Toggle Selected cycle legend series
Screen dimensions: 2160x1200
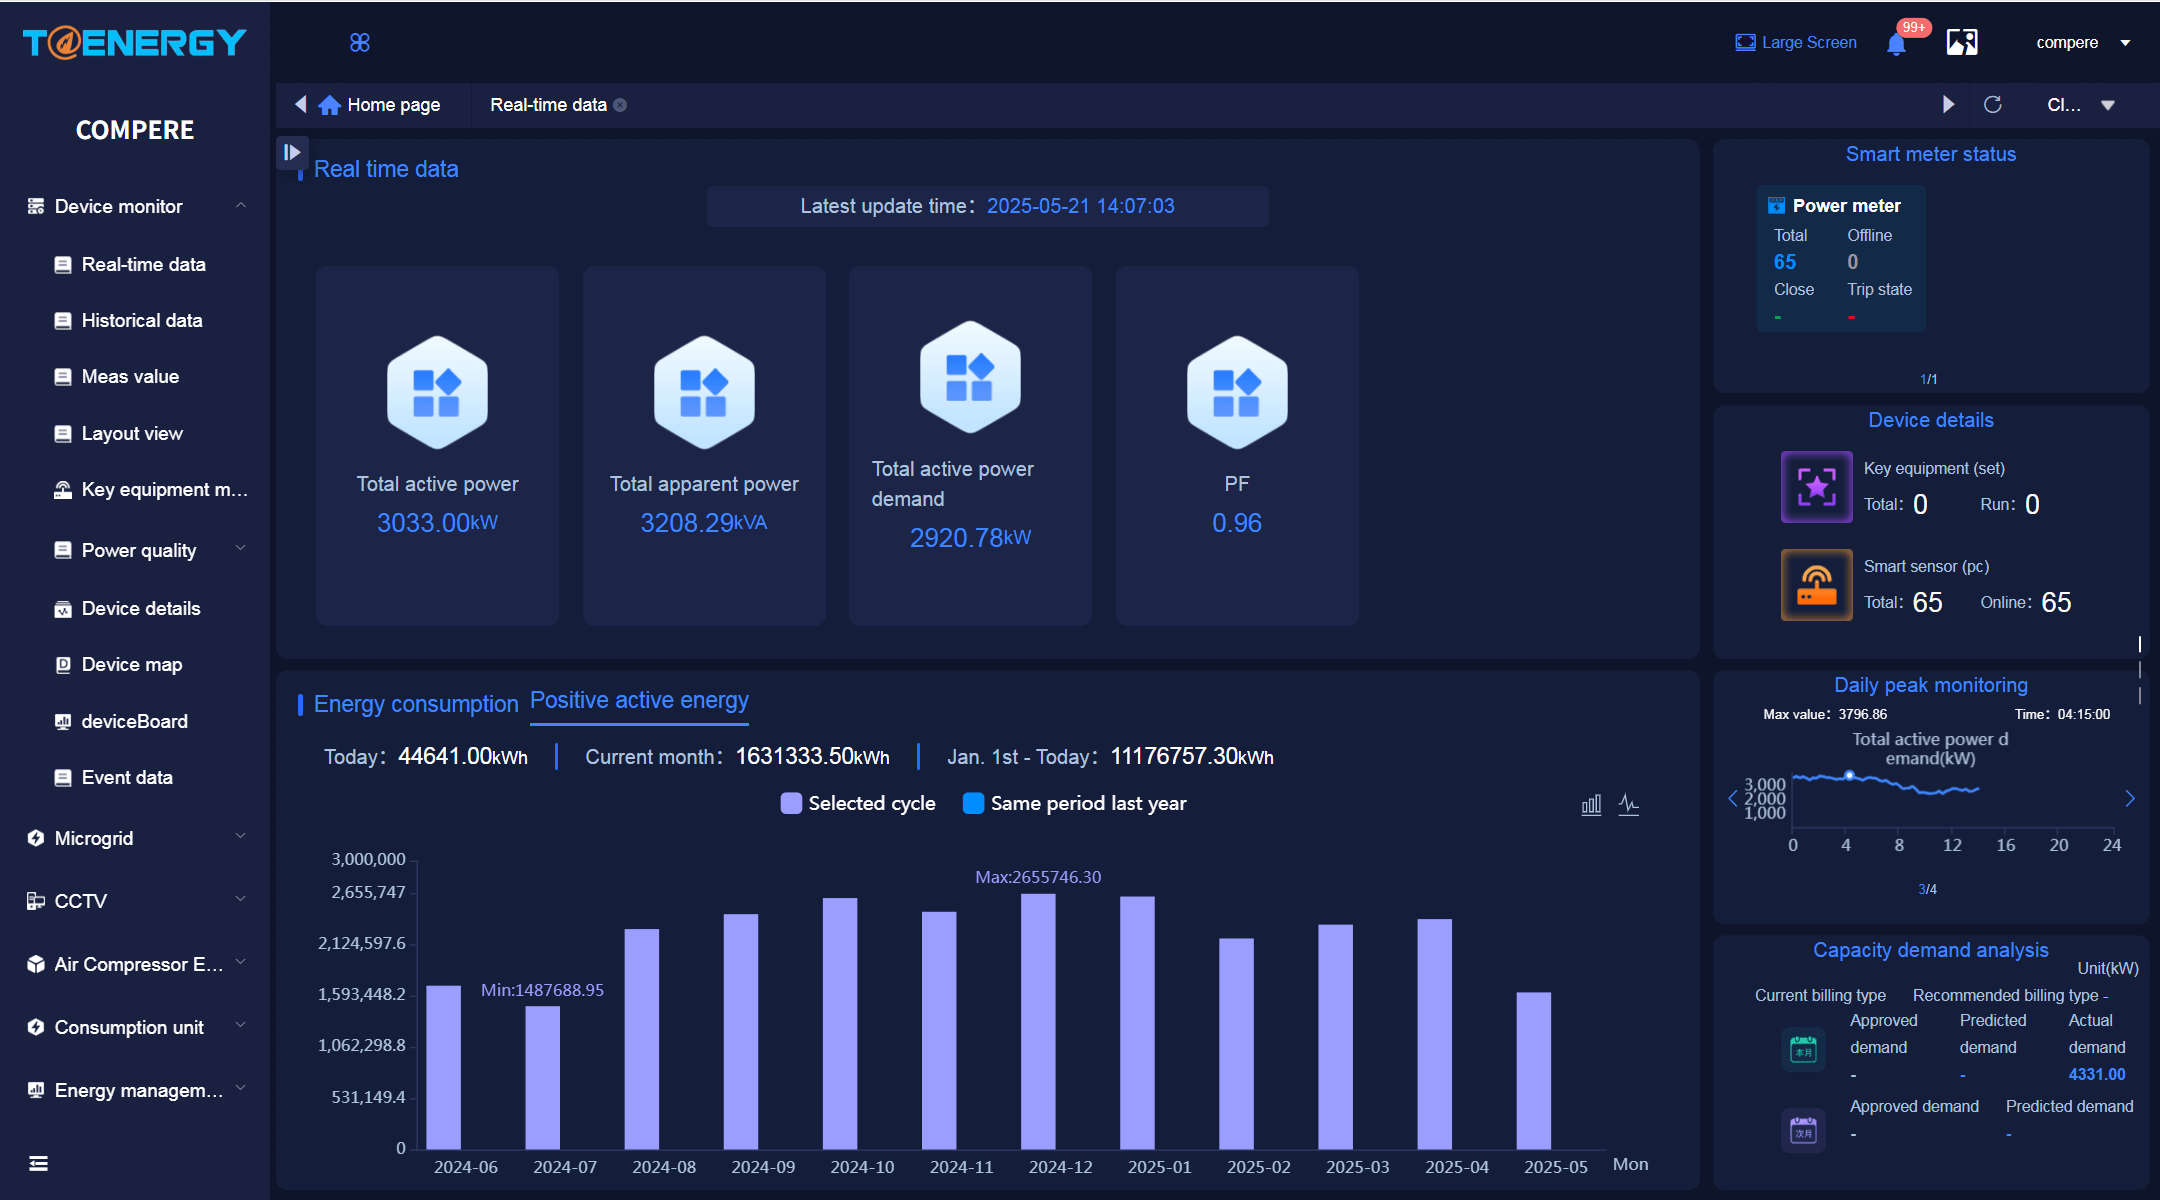(x=858, y=803)
